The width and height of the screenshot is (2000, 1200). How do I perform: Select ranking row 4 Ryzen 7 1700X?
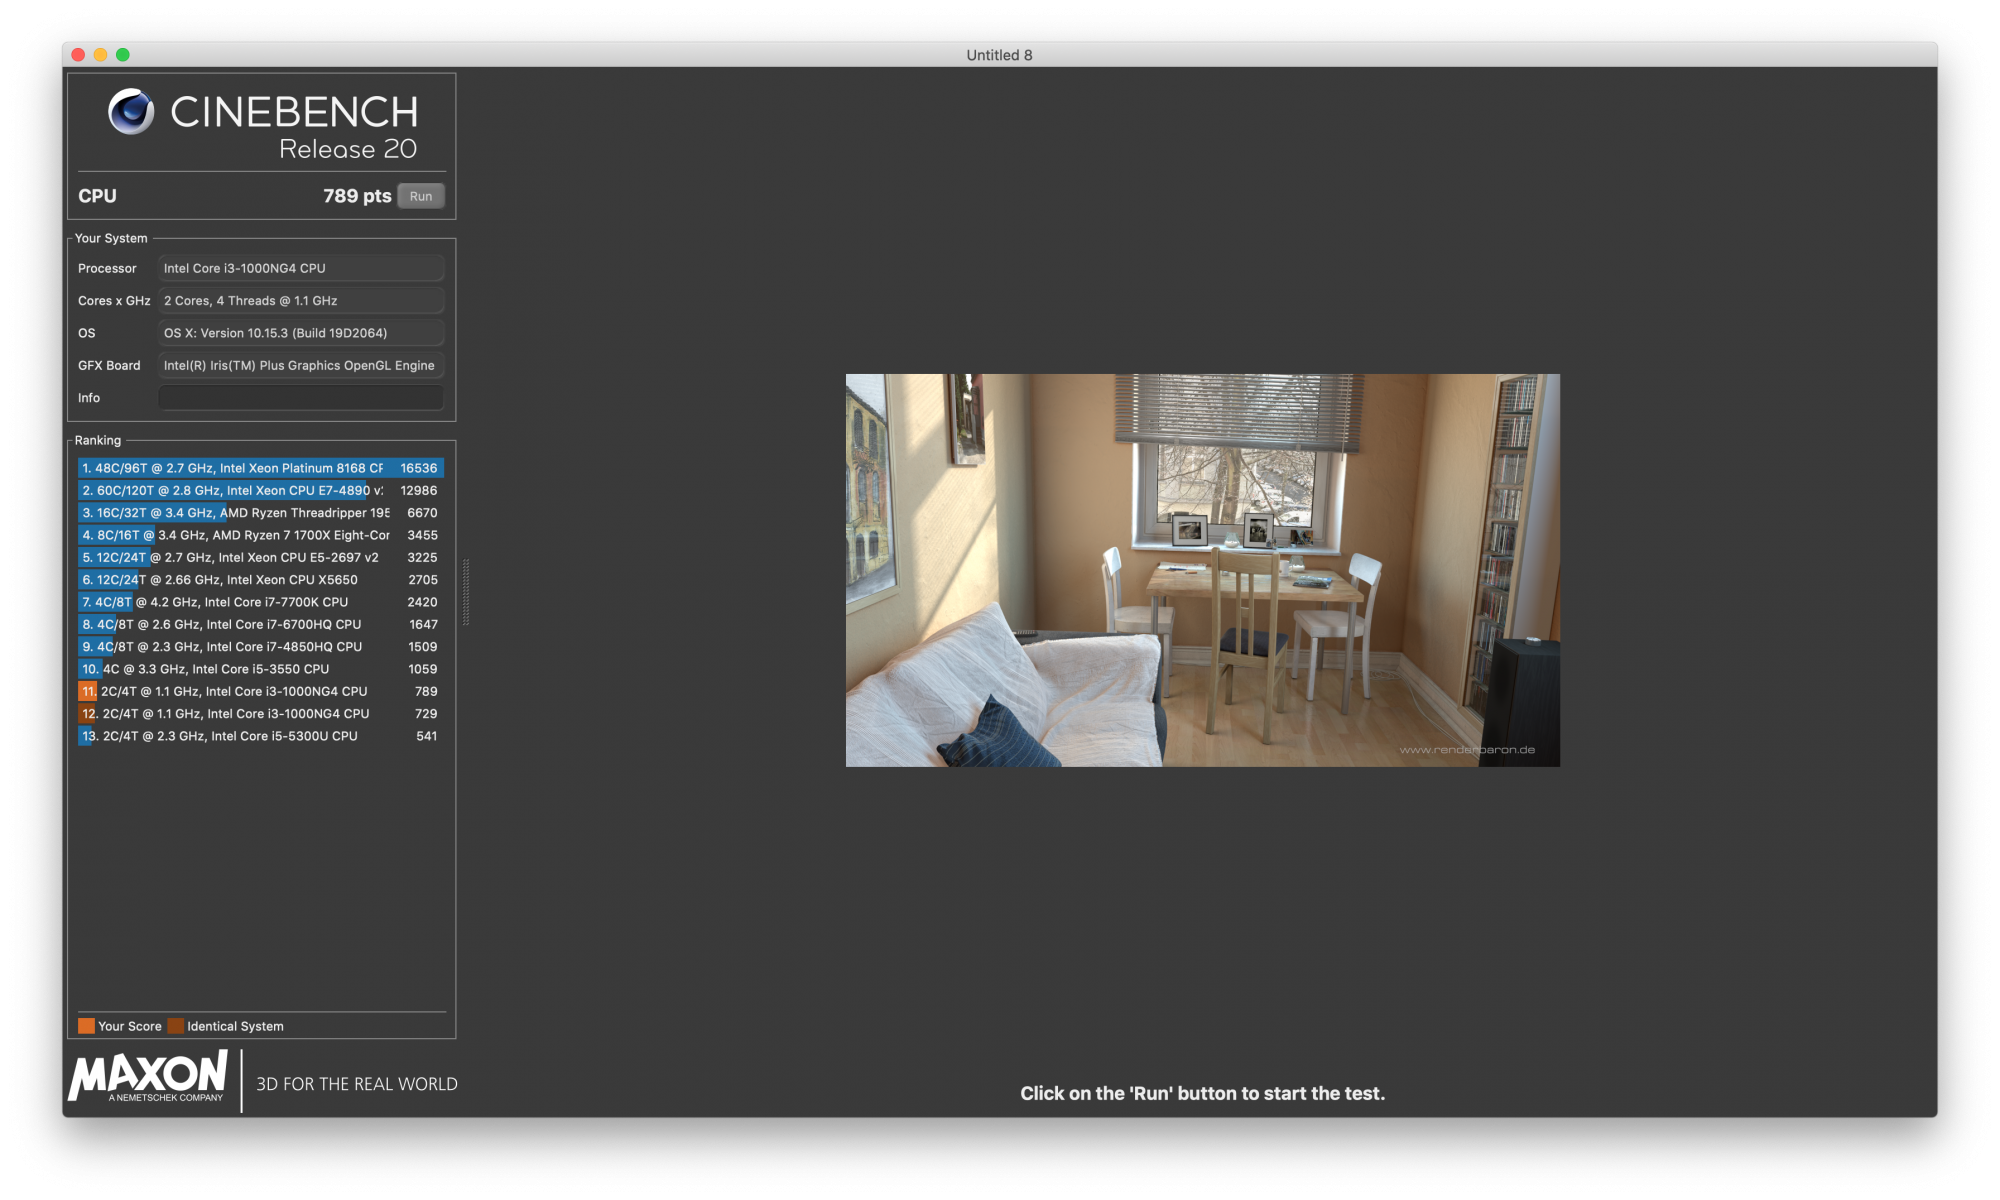[x=261, y=535]
